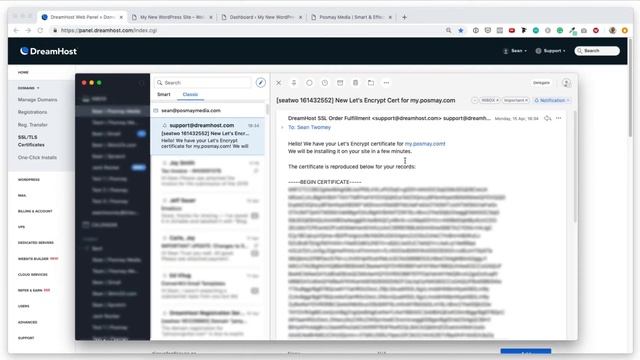640x360 pixels.
Task: Expand recipient details next to To: Sean Twomey
Action: tap(282, 127)
